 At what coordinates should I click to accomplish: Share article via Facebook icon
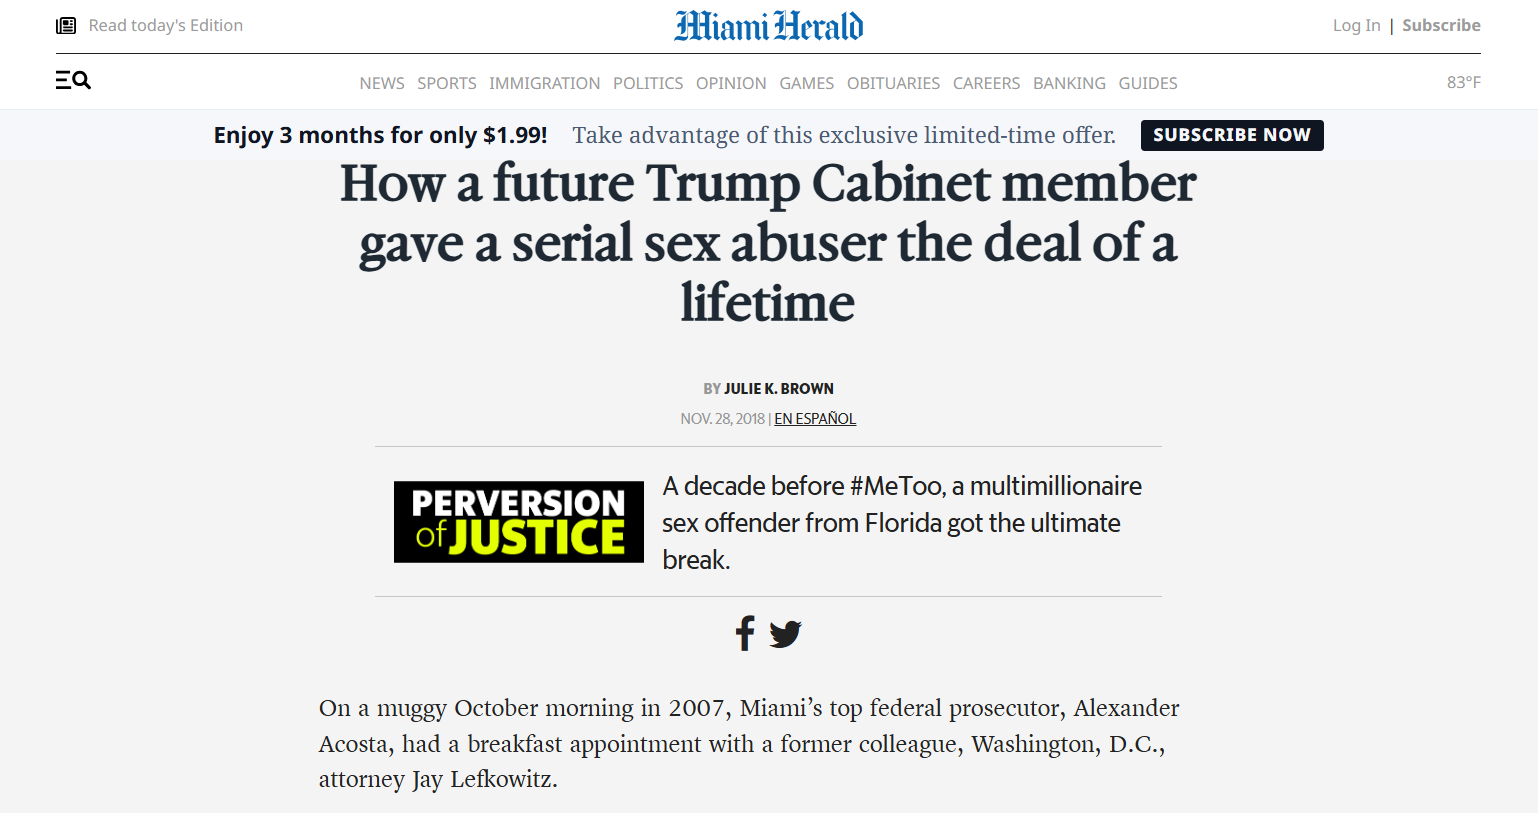pyautogui.click(x=745, y=633)
